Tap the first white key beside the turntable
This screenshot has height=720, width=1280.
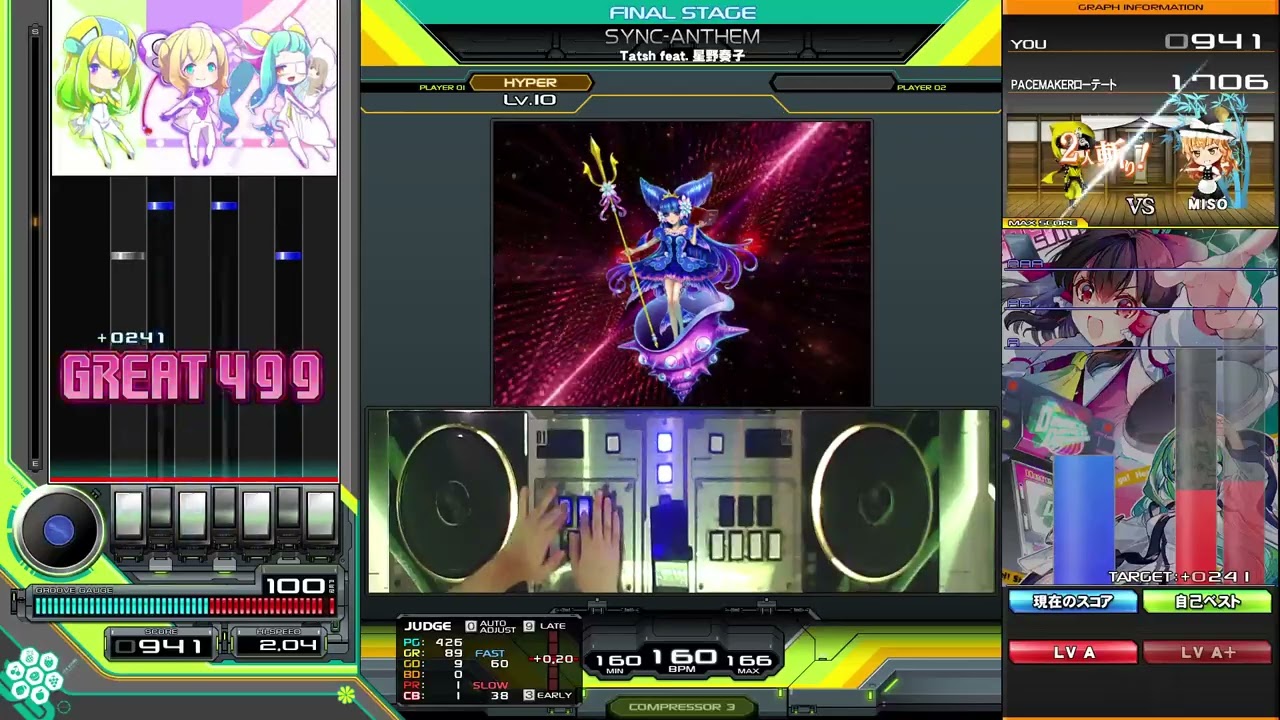coord(129,515)
